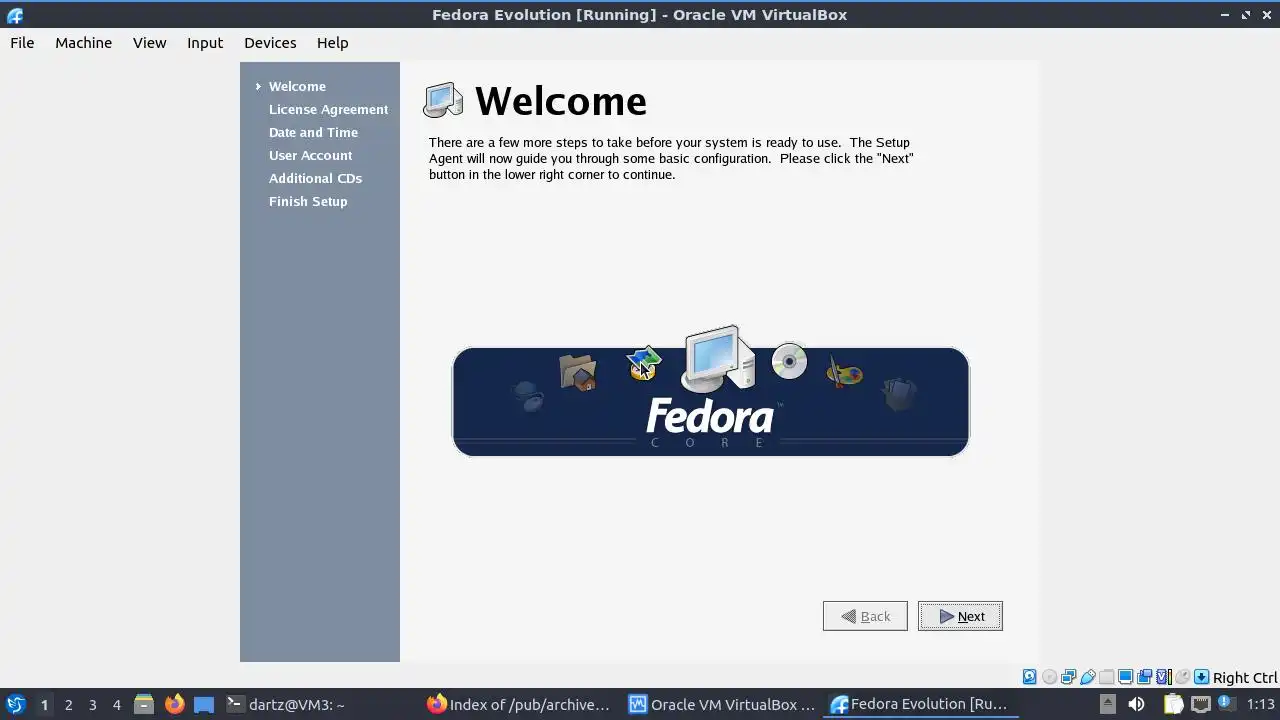Open the View menu
Viewport: 1280px width, 720px height.
pyautogui.click(x=149, y=43)
